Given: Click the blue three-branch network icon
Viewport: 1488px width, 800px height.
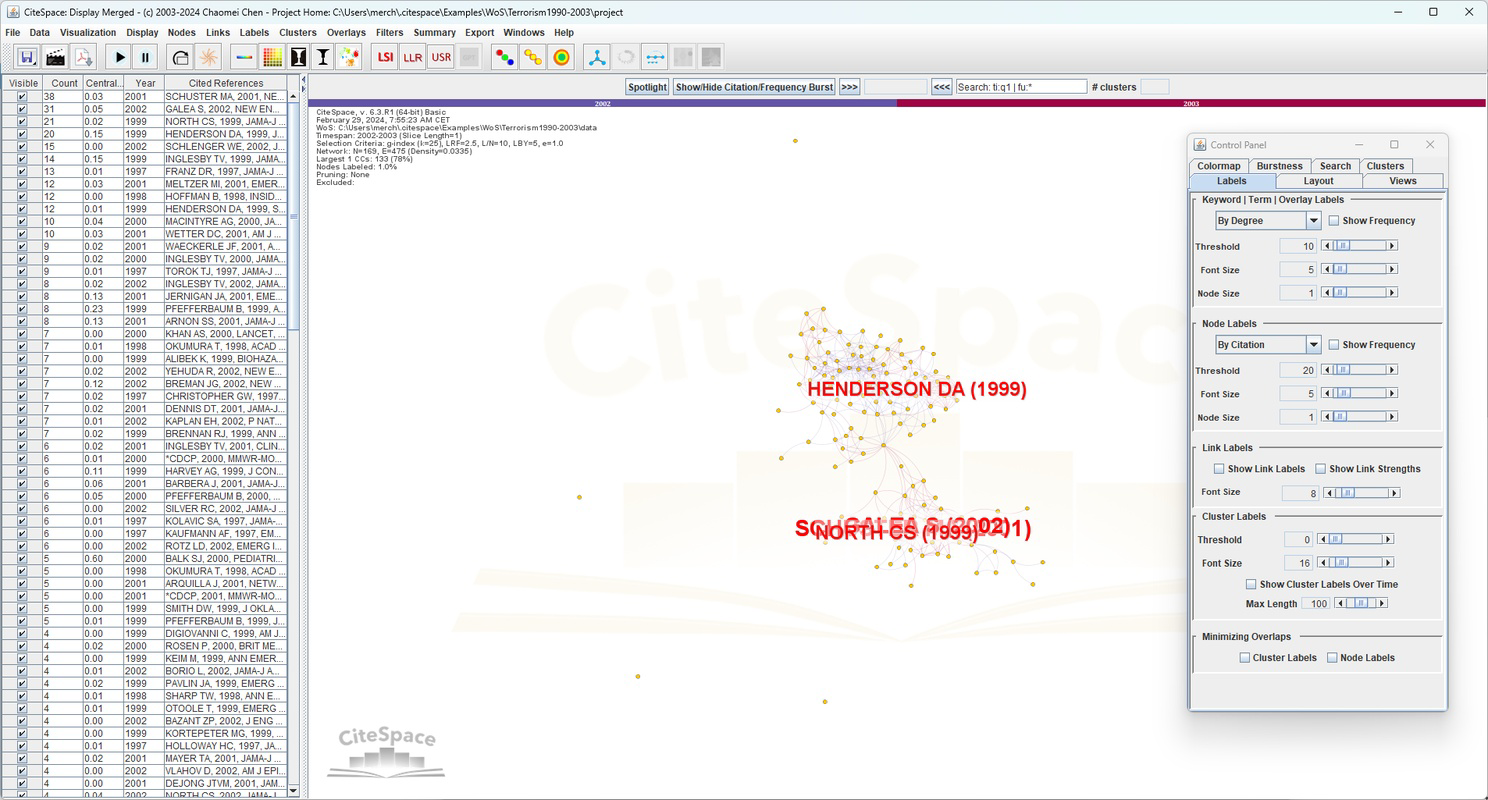Looking at the screenshot, I should (x=597, y=57).
